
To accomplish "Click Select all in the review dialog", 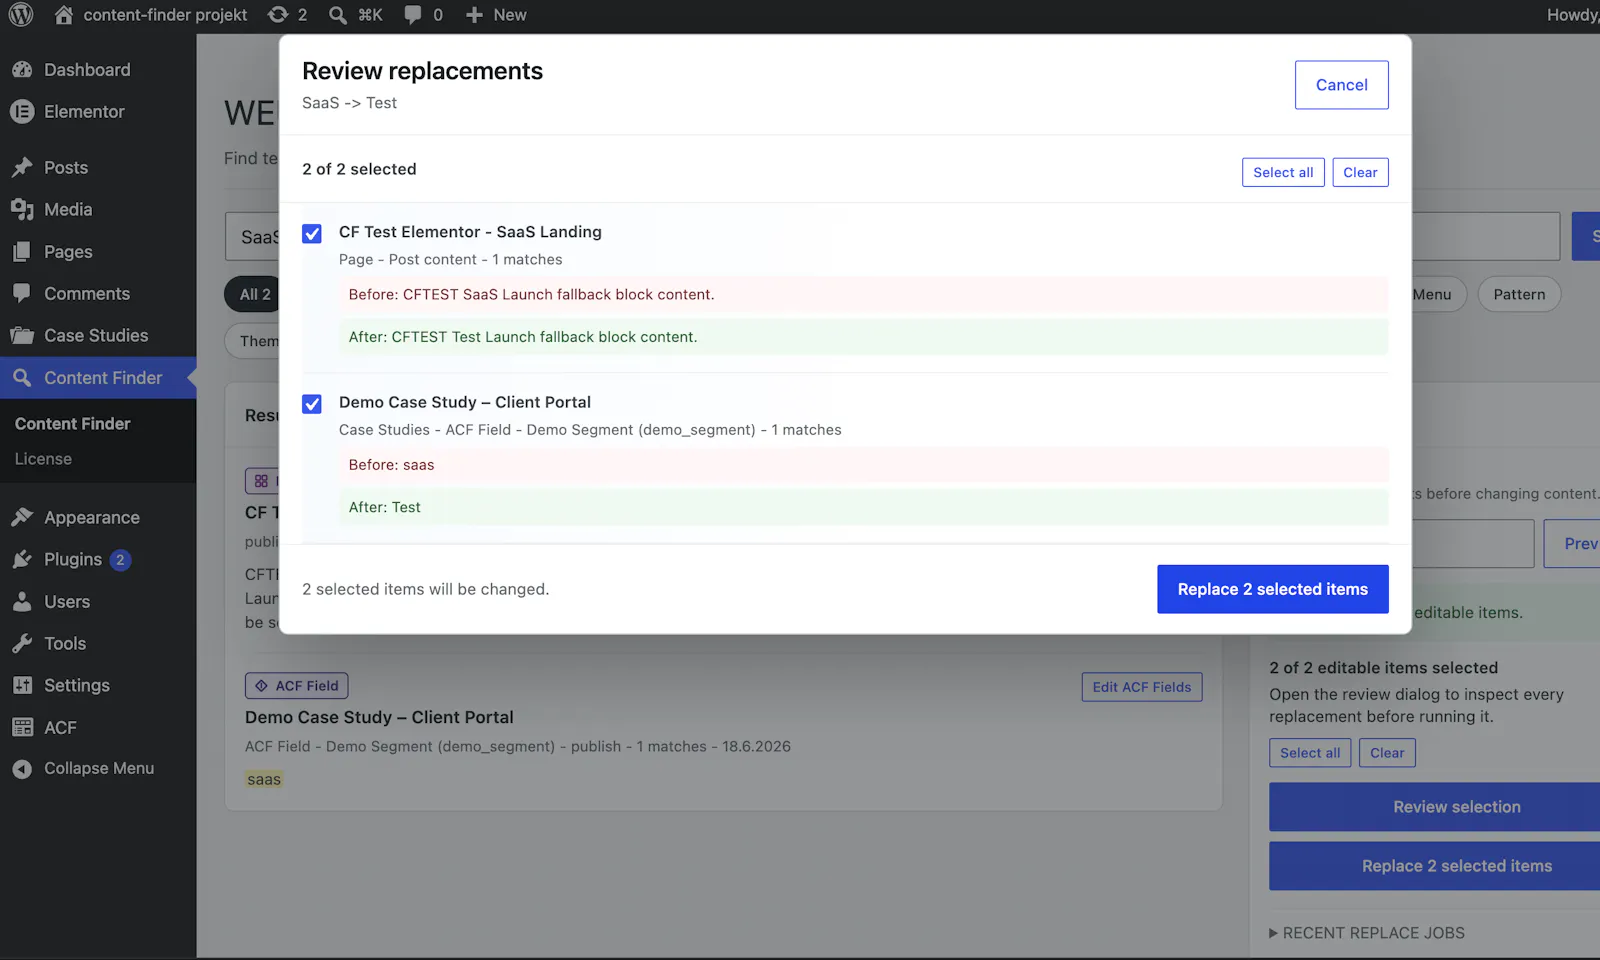I will point(1283,172).
